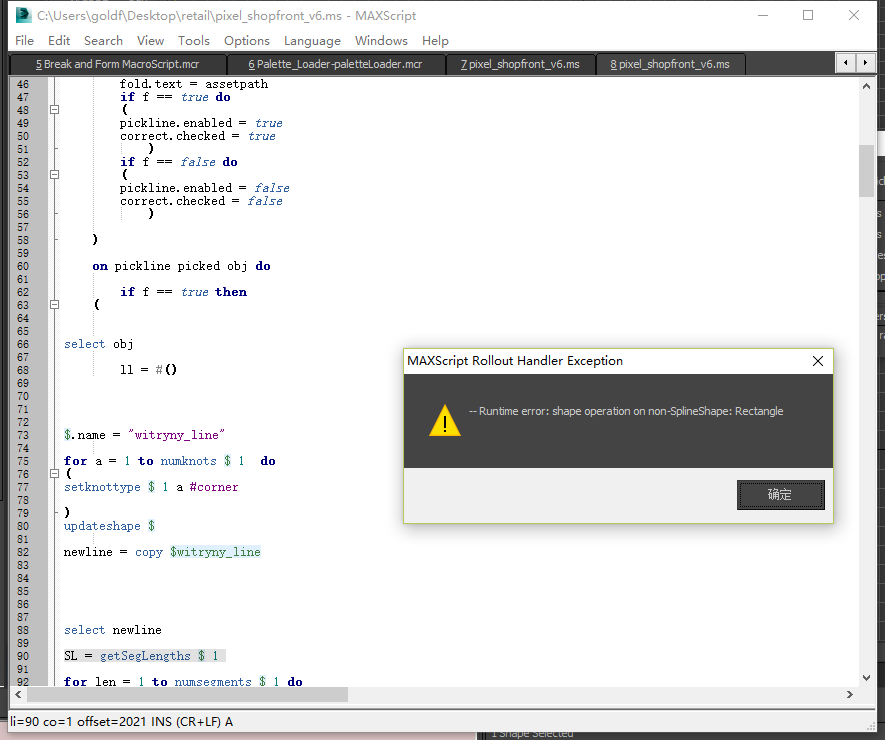The width and height of the screenshot is (885, 740).
Task: Switch to the Palette_Loader-paletteLoader.mcr tab
Action: point(334,64)
